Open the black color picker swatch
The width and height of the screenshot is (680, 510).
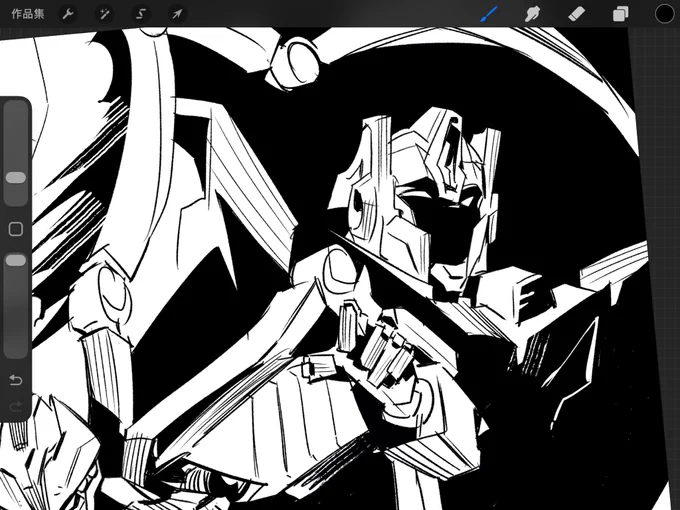pyautogui.click(x=664, y=14)
